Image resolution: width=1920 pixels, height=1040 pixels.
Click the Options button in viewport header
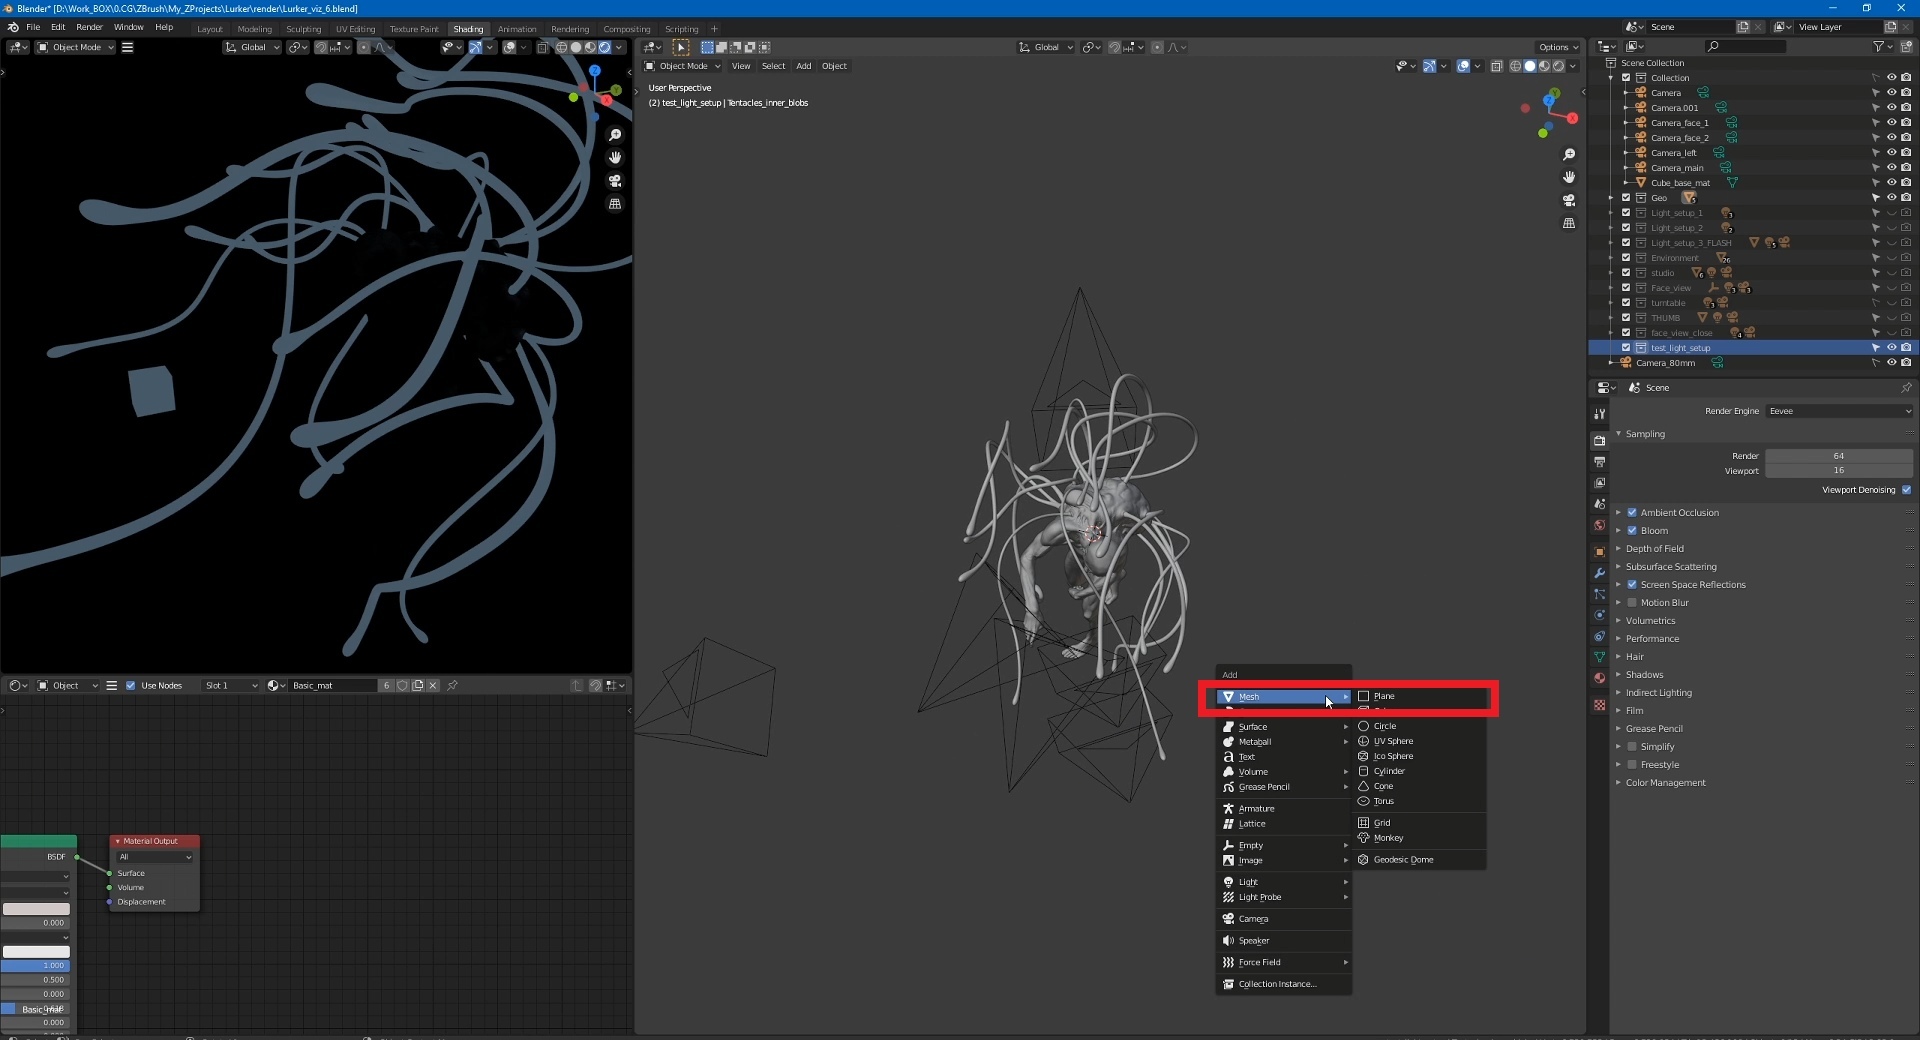1557,47
